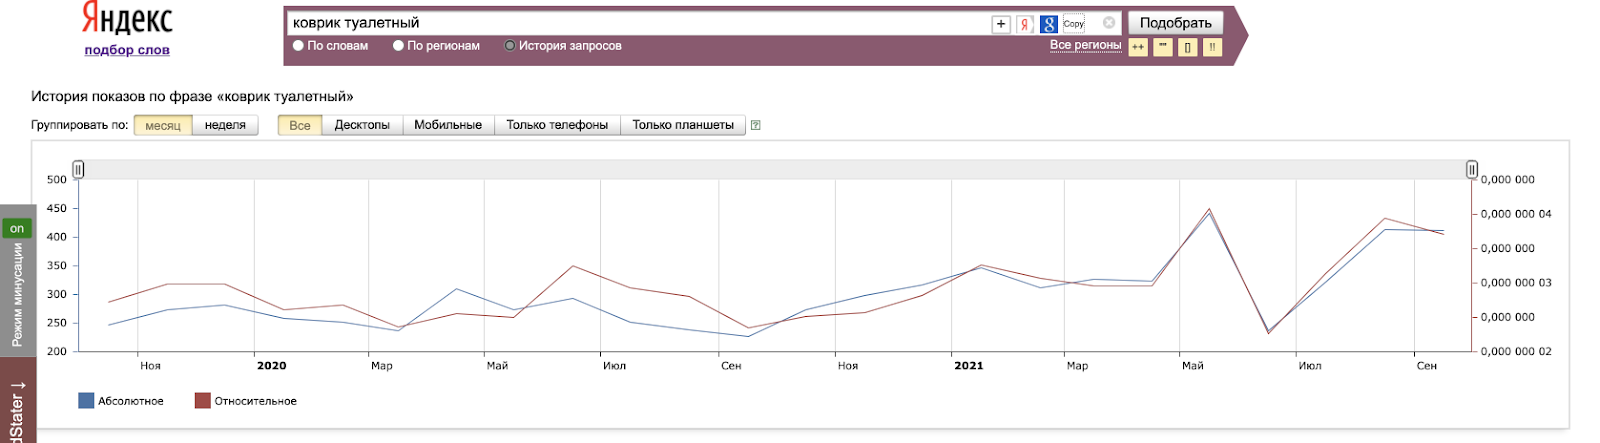Screen dimensions: 1600x443
Task: Apply the square brackets operator button
Action: 1187,47
